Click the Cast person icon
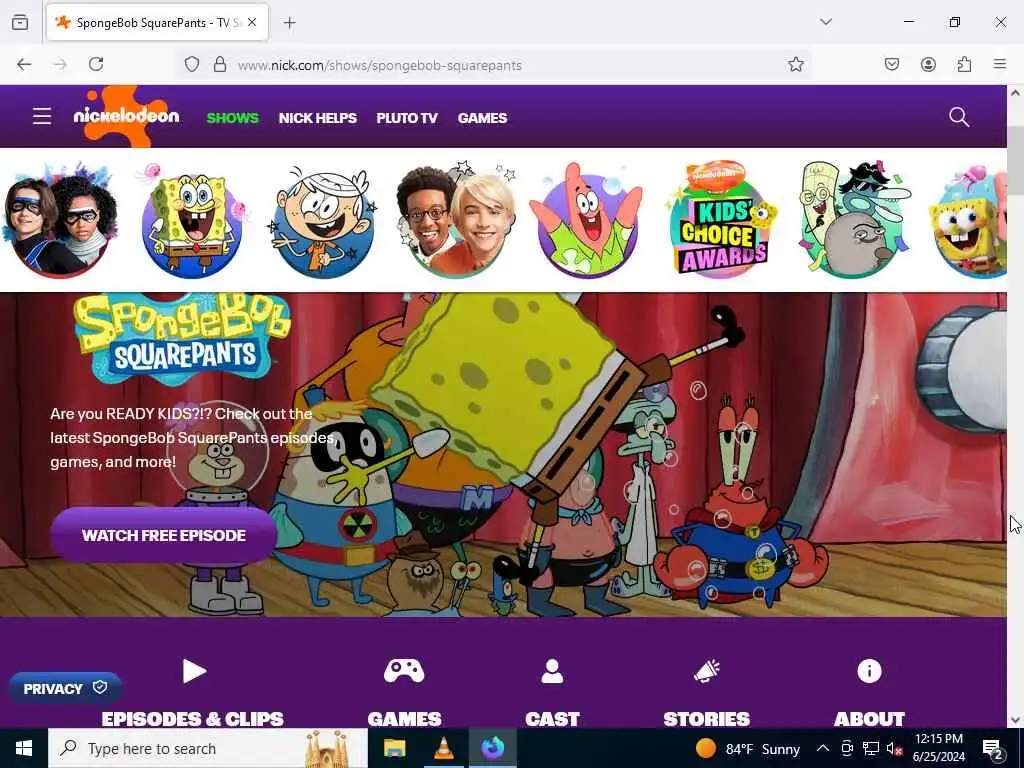This screenshot has width=1024, height=768. (552, 671)
